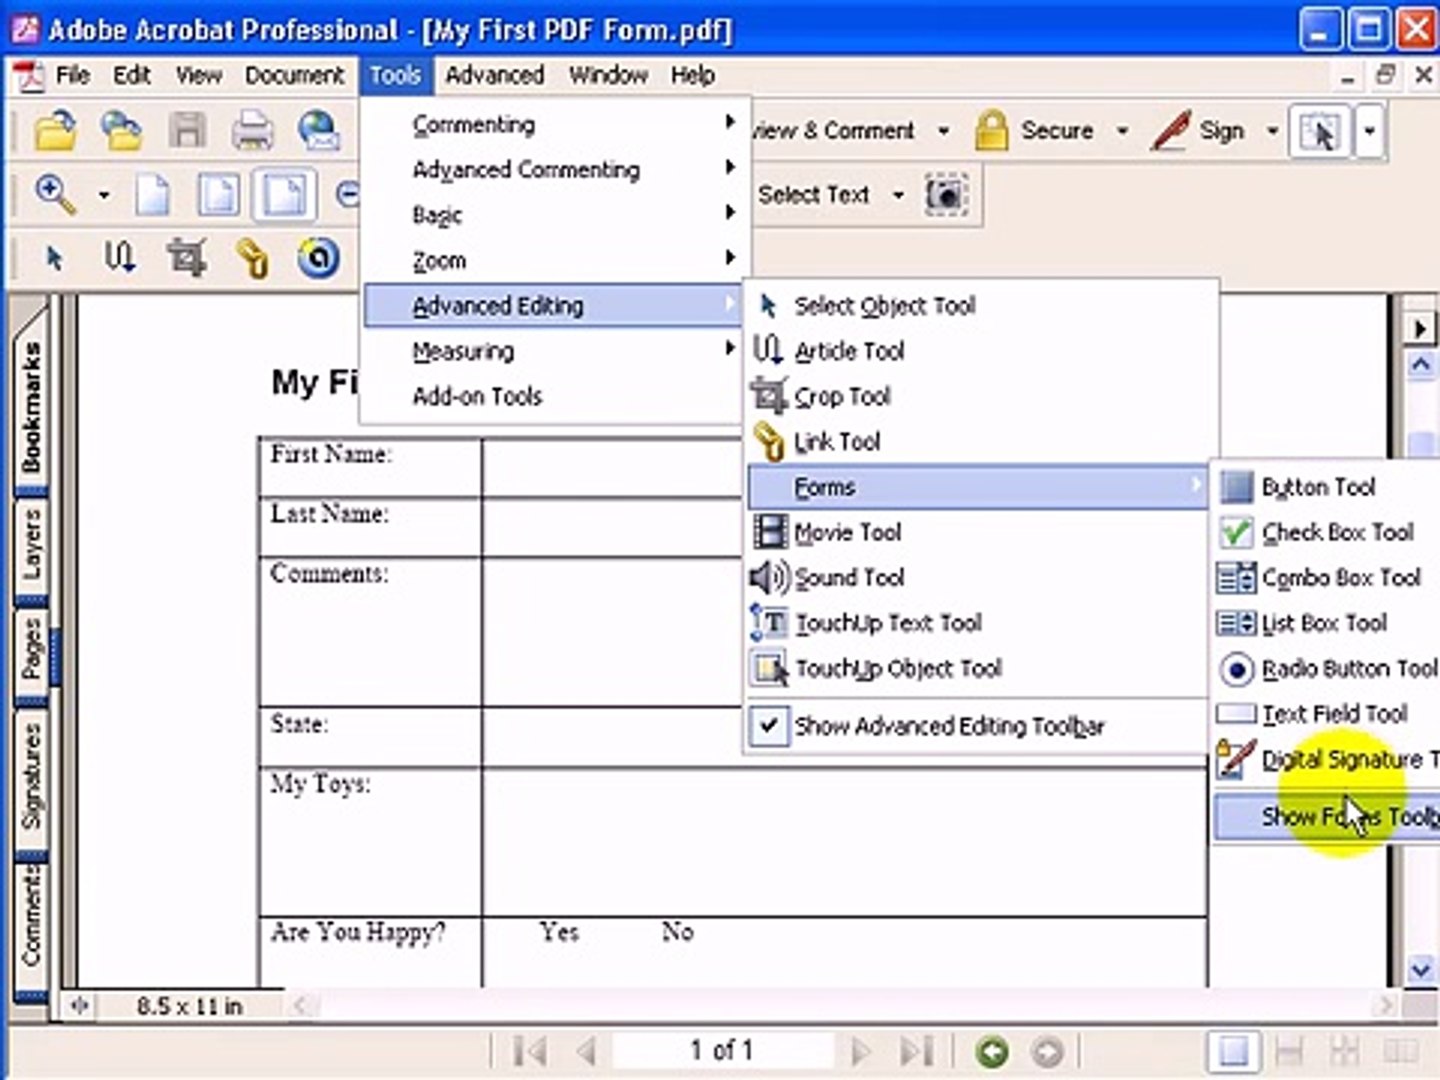Click Select Object arrow in editing toolbar
1440x1080 pixels.
55,258
